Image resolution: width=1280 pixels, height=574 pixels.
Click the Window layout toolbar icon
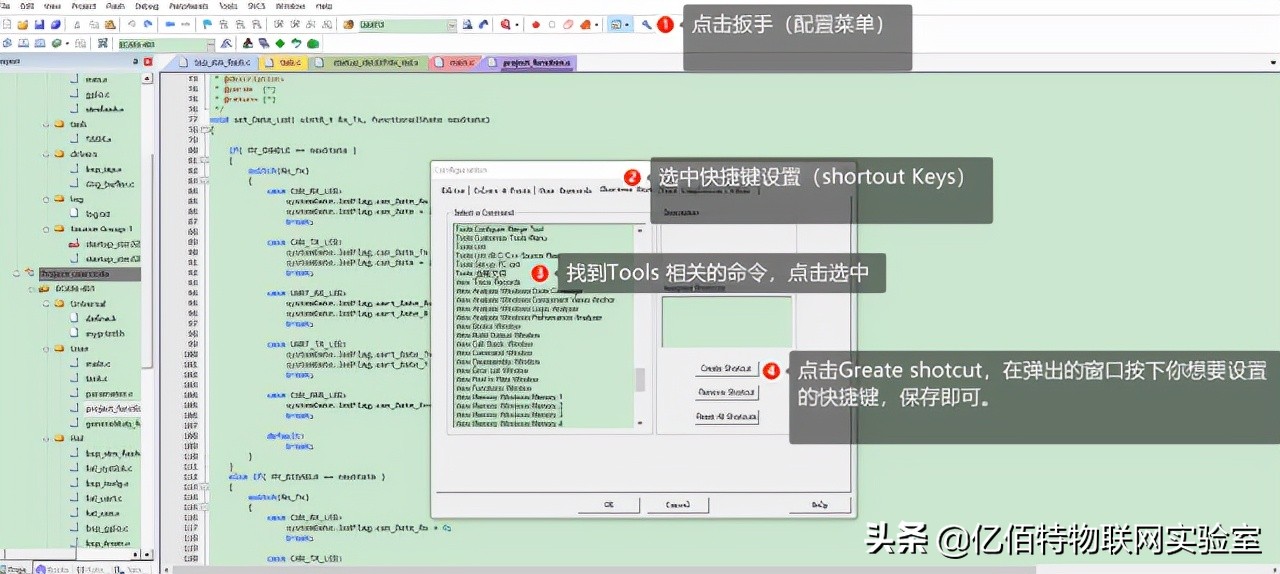pyautogui.click(x=616, y=24)
